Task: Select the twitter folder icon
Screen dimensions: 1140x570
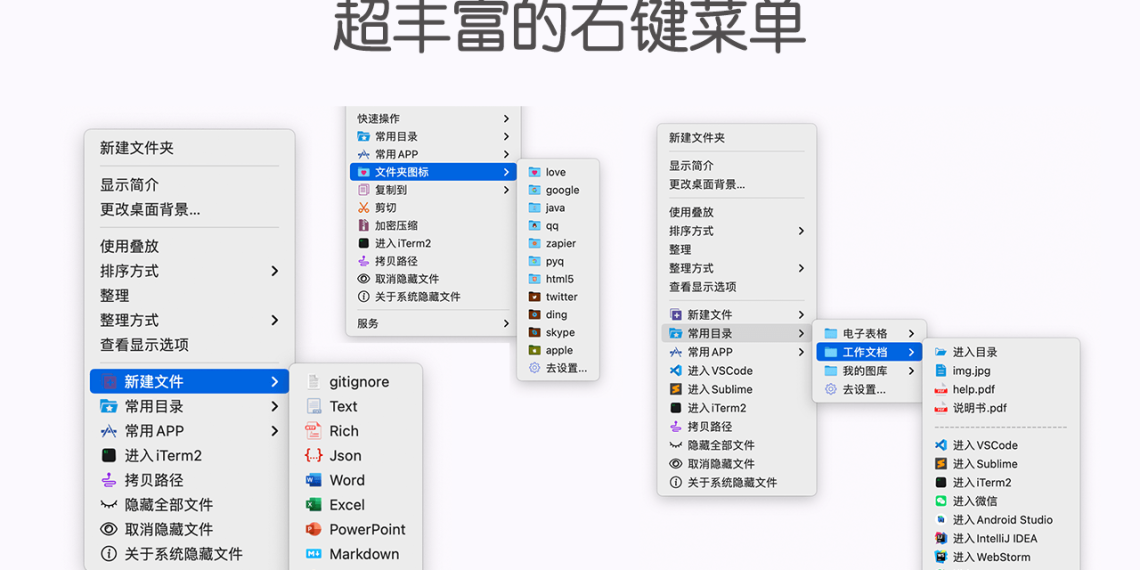Action: pos(535,297)
